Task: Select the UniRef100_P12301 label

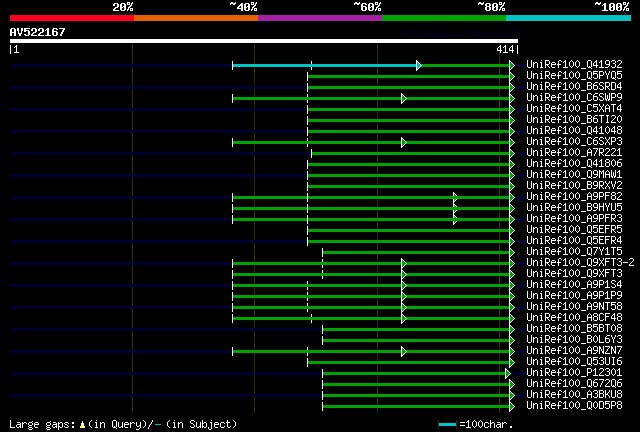Action: pos(574,373)
